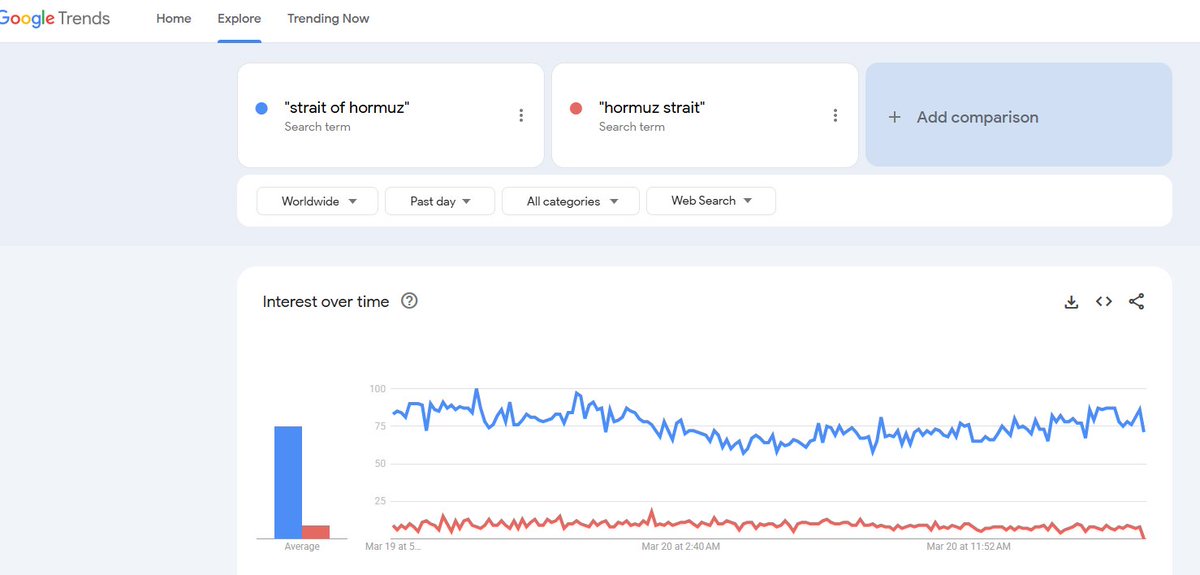Viewport: 1200px width, 575px height.
Task: Open help for Interest over time
Action: [408, 301]
